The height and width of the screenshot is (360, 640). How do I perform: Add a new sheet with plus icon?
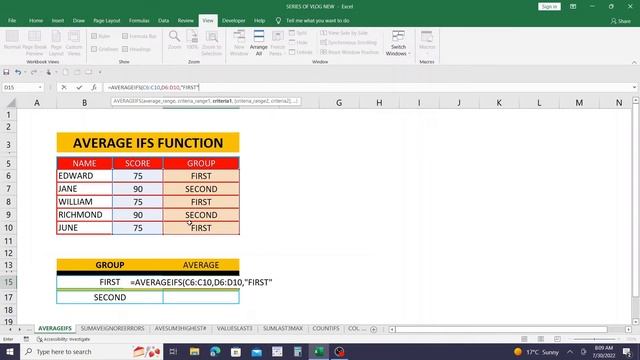click(373, 329)
